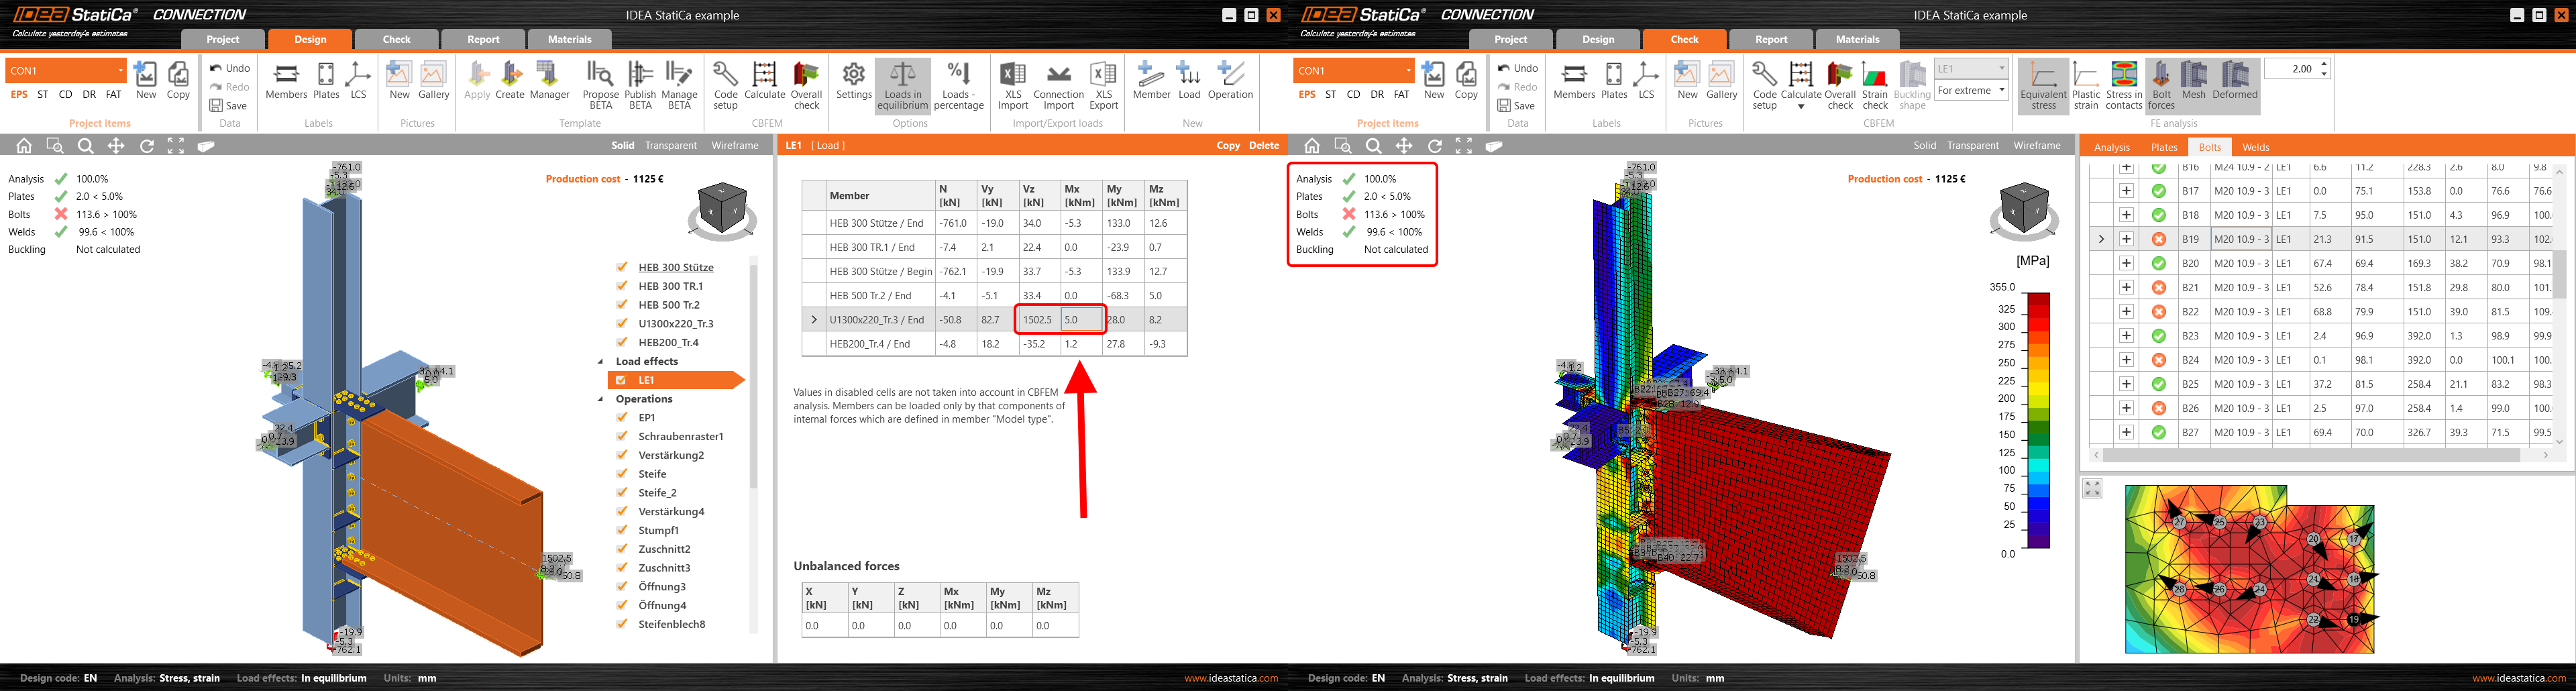Increase the deformation scale 2.00 stepper
The height and width of the screenshot is (691, 2576).
[2324, 64]
